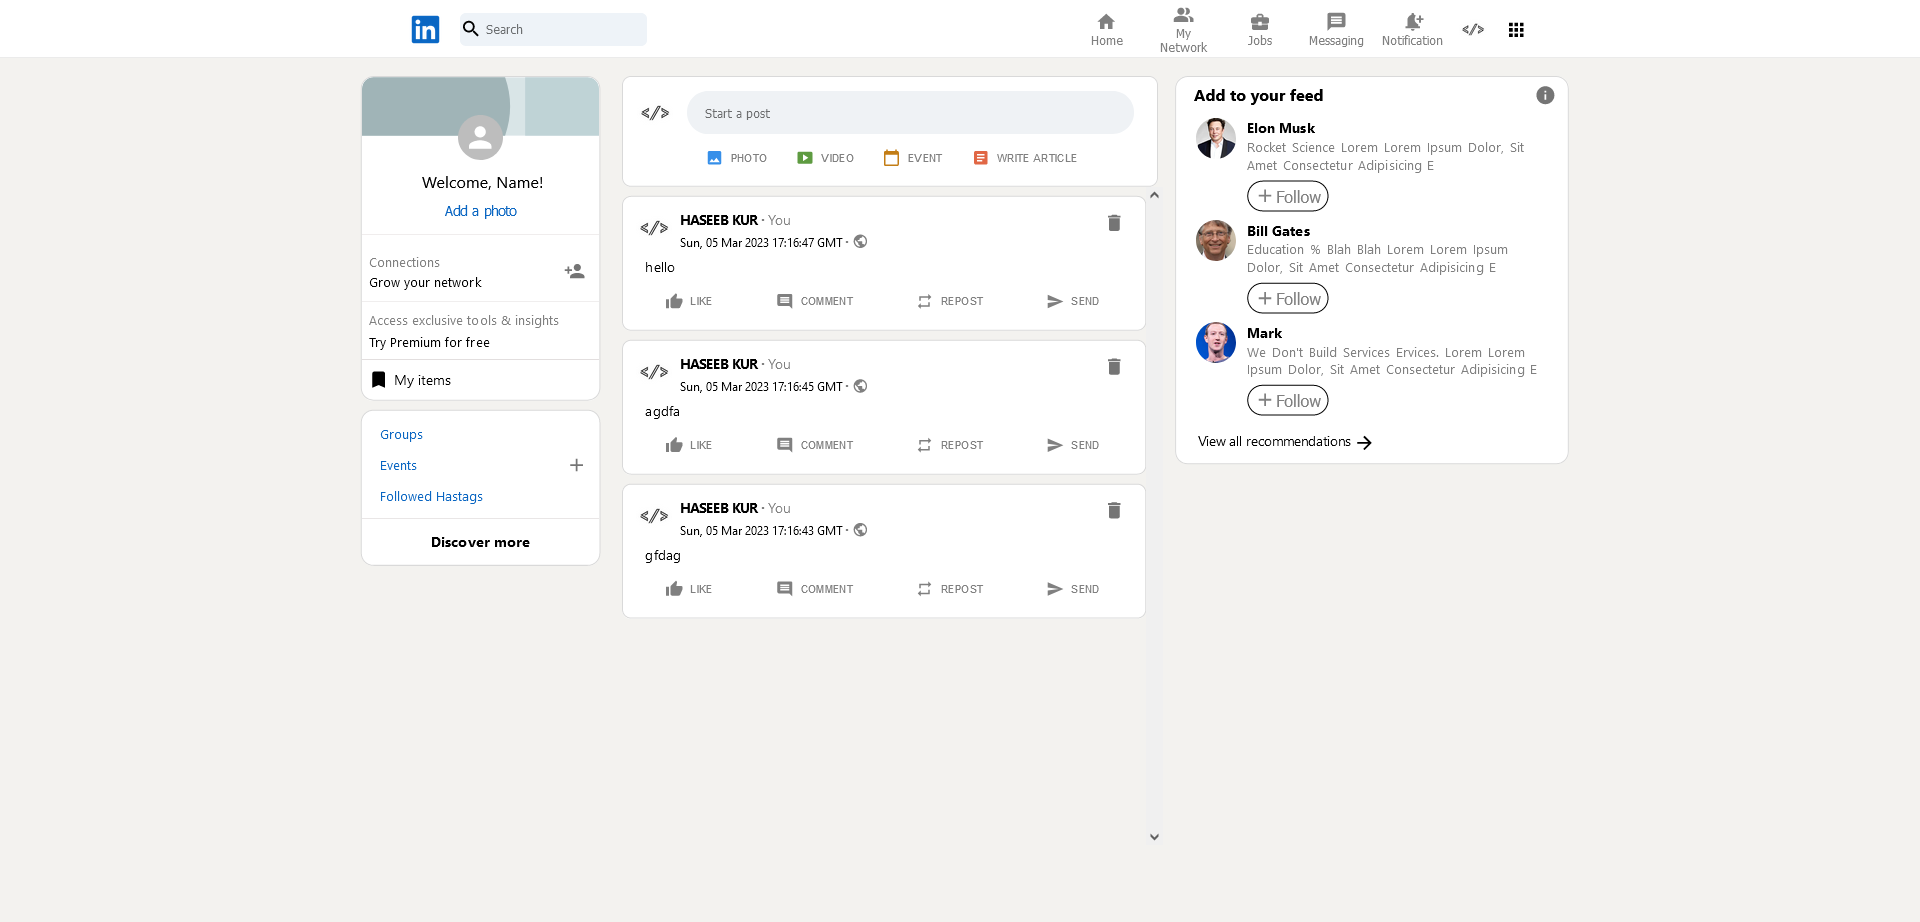Screen dimensions: 1920x922
Task: Open My Network
Action: point(1183,28)
